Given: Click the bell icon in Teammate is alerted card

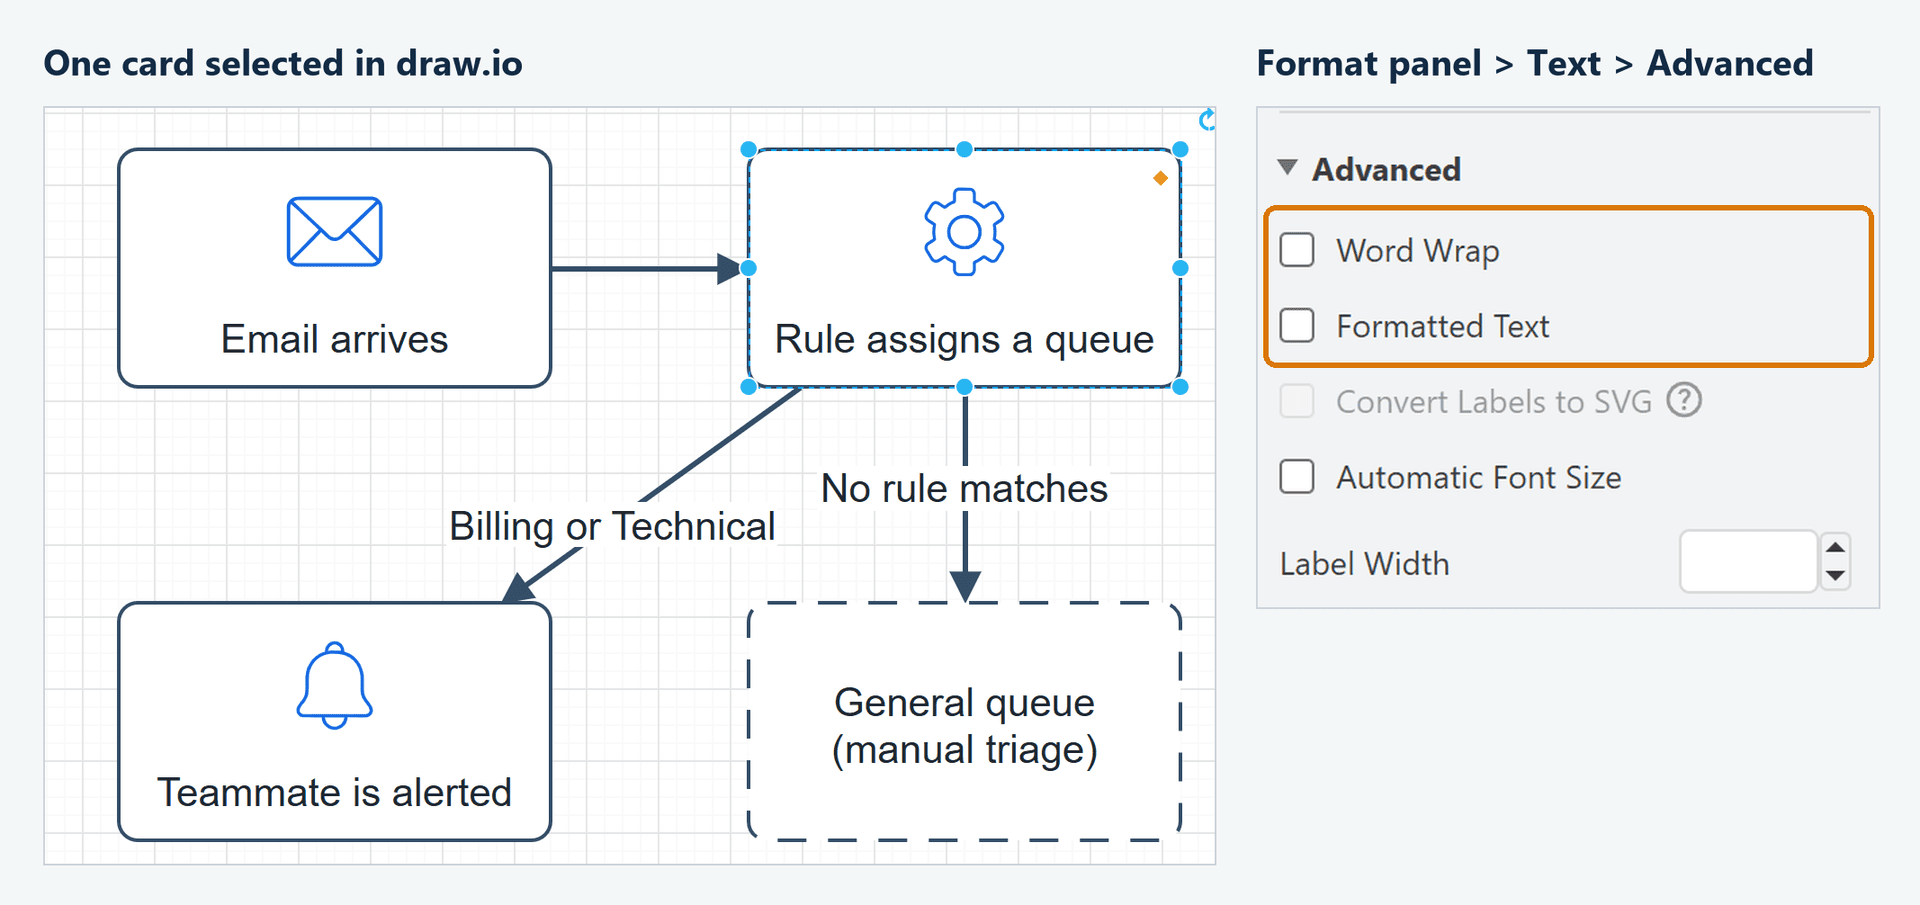Looking at the screenshot, I should tap(335, 686).
